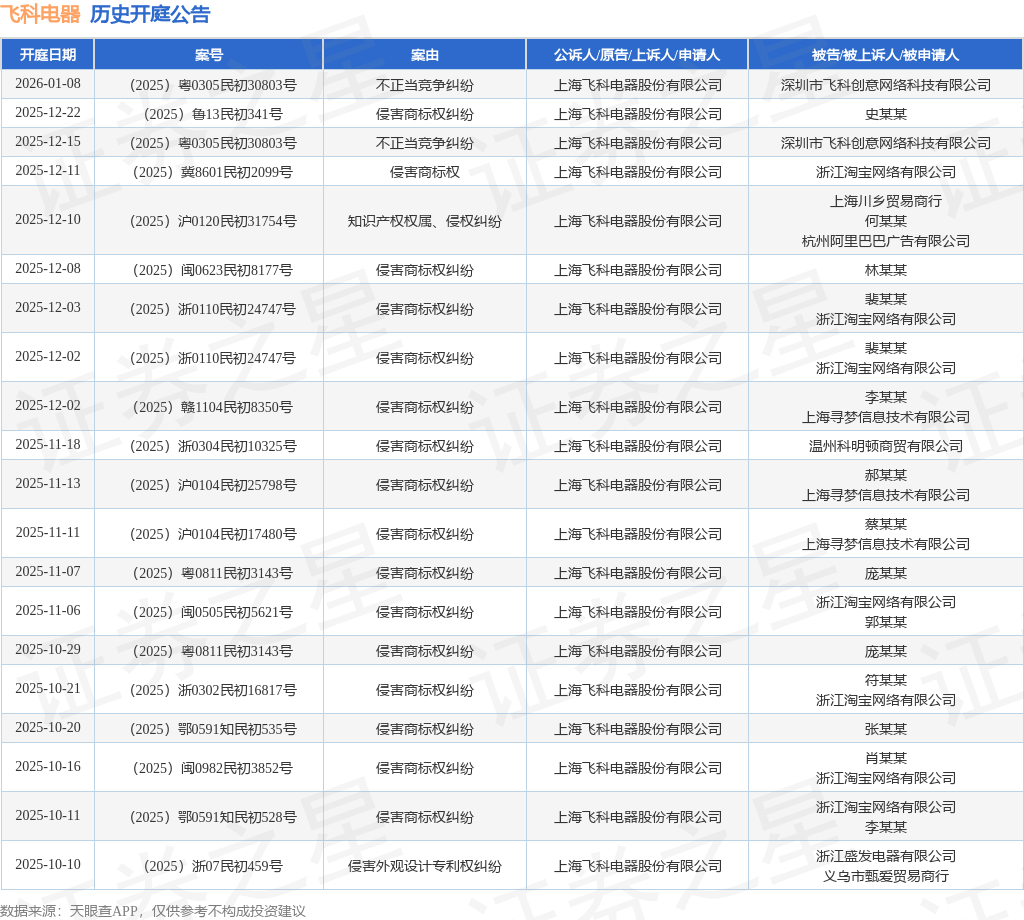Click the date 2025-11-18
Viewport: 1024px width, 920px height.
coord(48,445)
